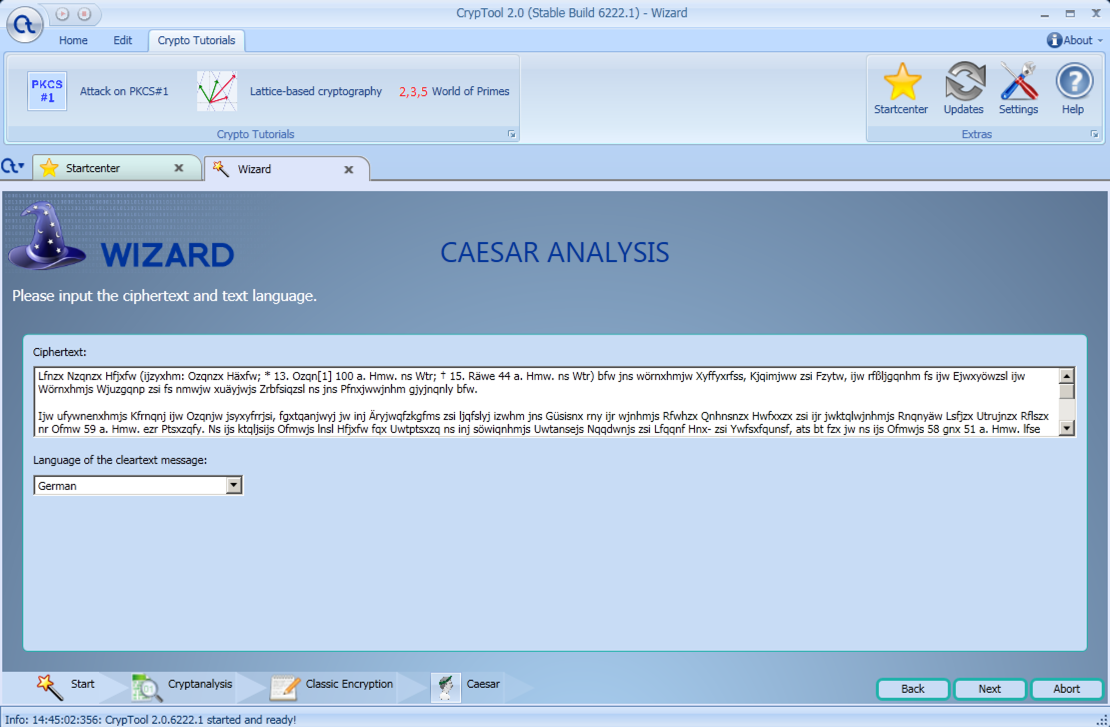Close the Wizard tab

tap(348, 170)
